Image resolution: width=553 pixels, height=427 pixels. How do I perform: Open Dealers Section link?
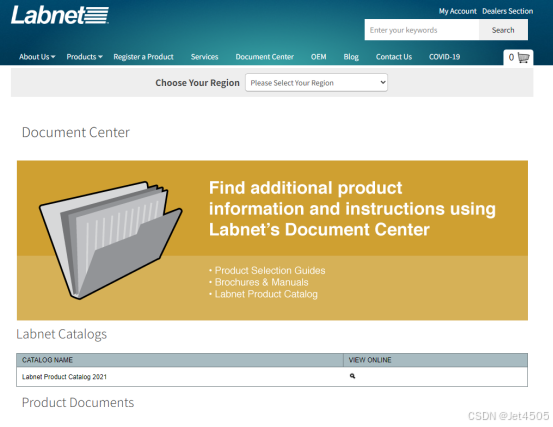point(508,11)
